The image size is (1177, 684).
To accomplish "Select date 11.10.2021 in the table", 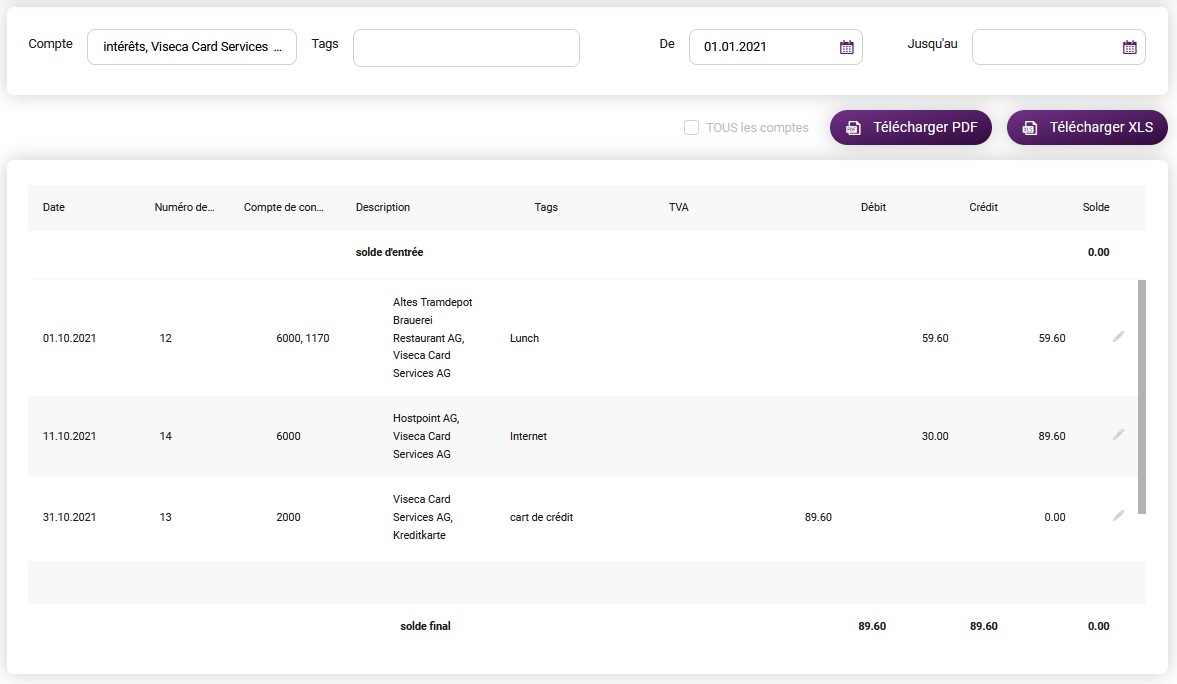I will tap(70, 436).
